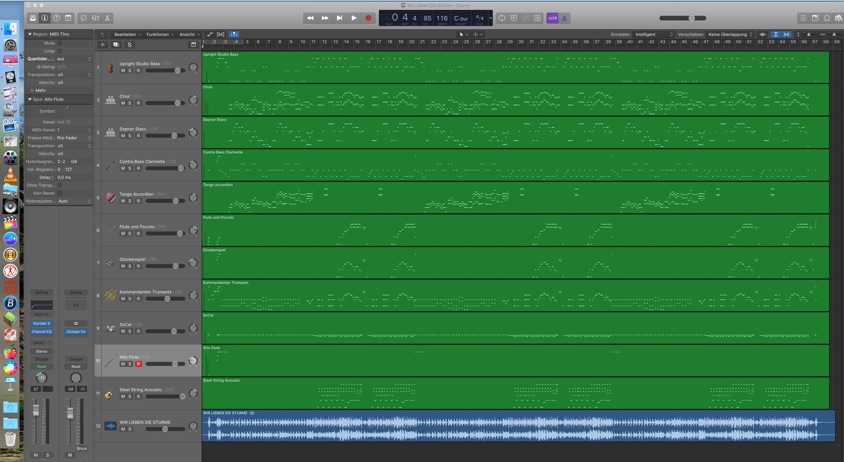Record-enable the Sopran Stacc track

click(138, 136)
